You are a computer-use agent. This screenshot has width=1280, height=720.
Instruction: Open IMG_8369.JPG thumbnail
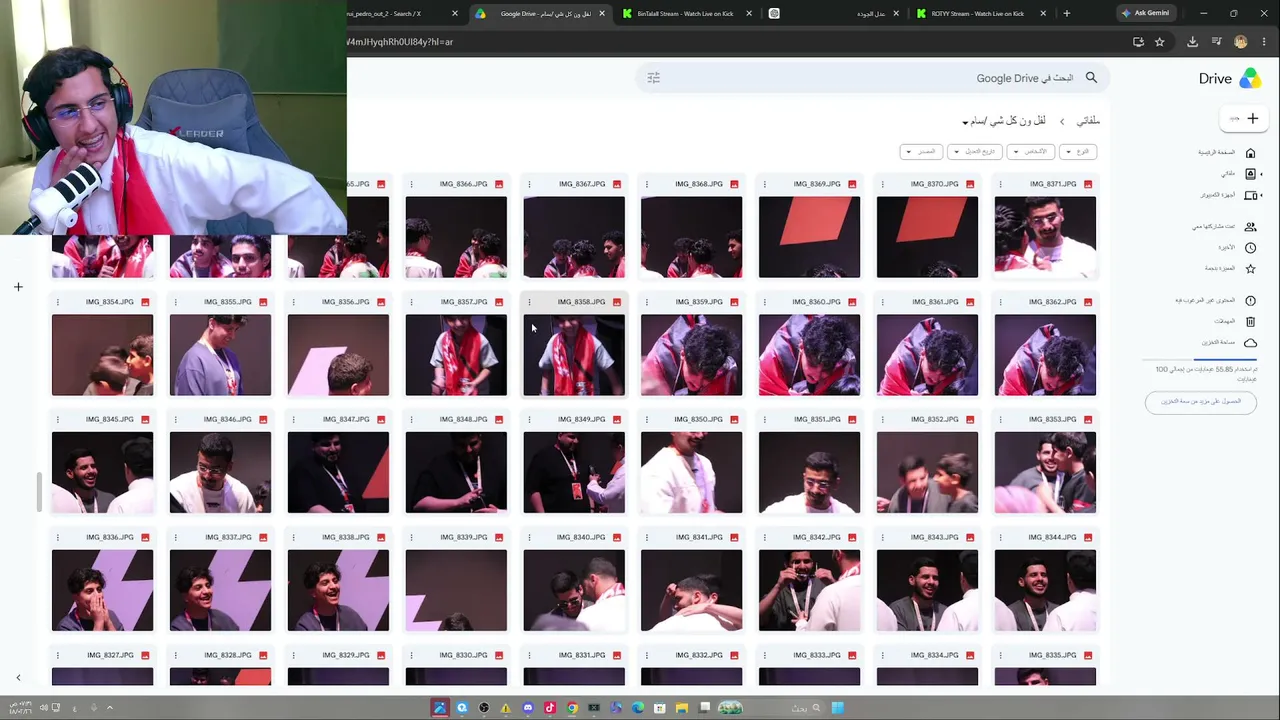tap(809, 237)
